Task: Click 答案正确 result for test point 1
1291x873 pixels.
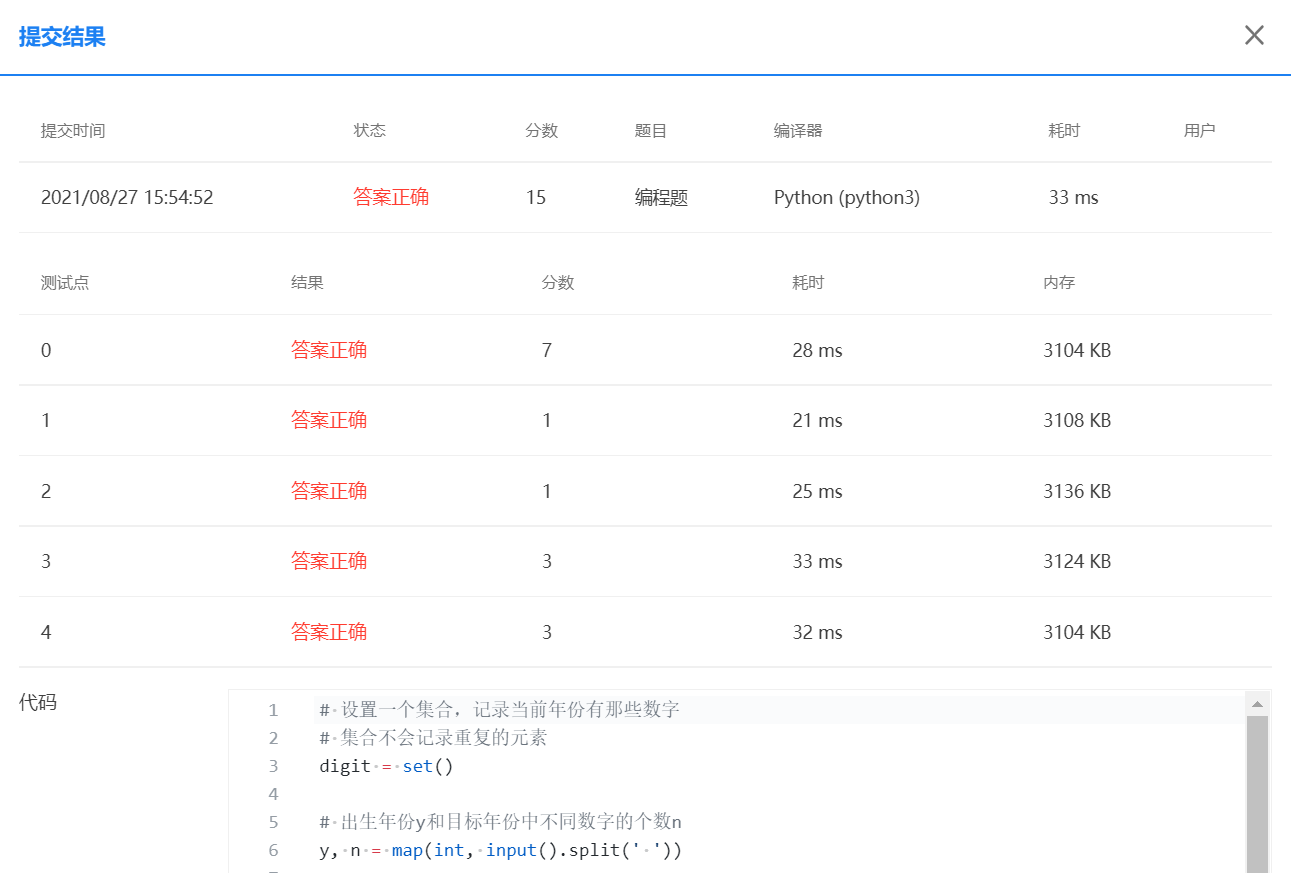Action: (329, 420)
